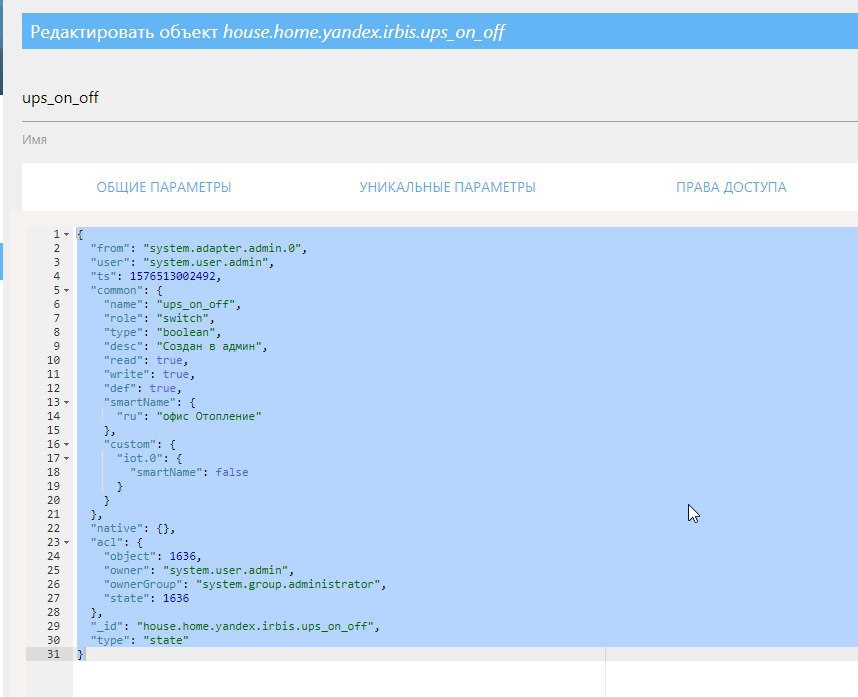Click the "офис Отопление" smart name value
The width and height of the screenshot is (858, 697).
pos(209,416)
